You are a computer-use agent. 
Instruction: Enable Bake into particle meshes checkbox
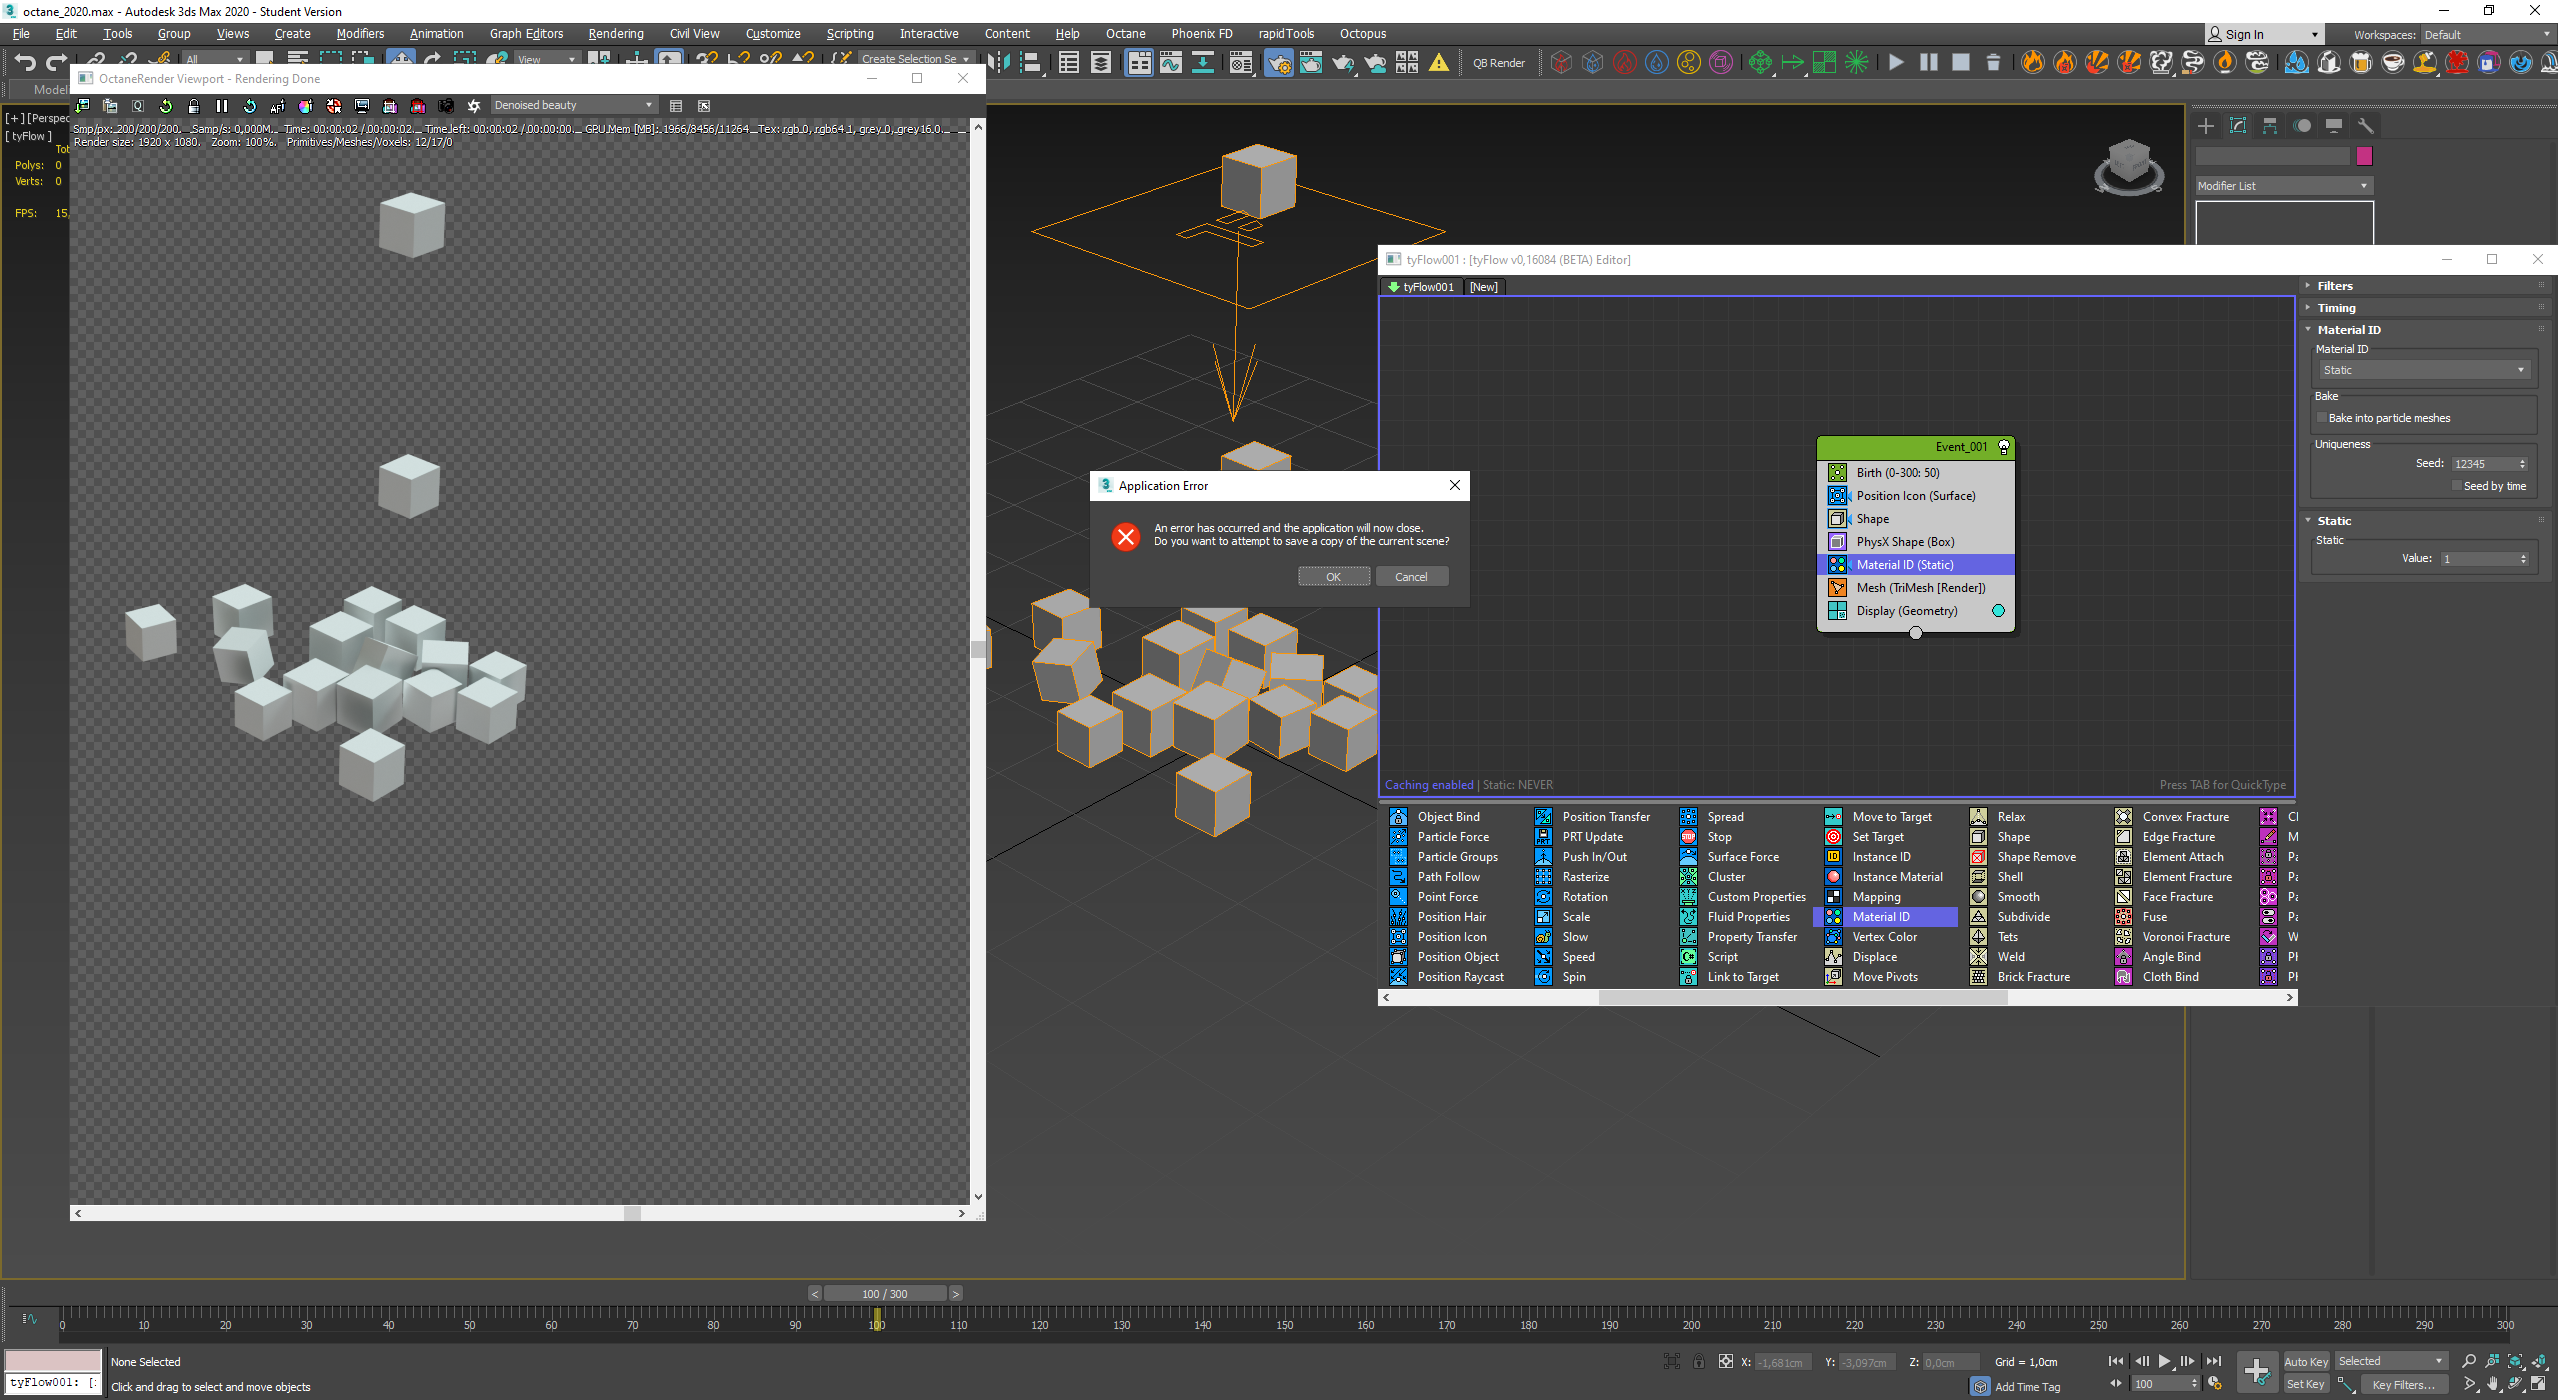(x=2322, y=418)
